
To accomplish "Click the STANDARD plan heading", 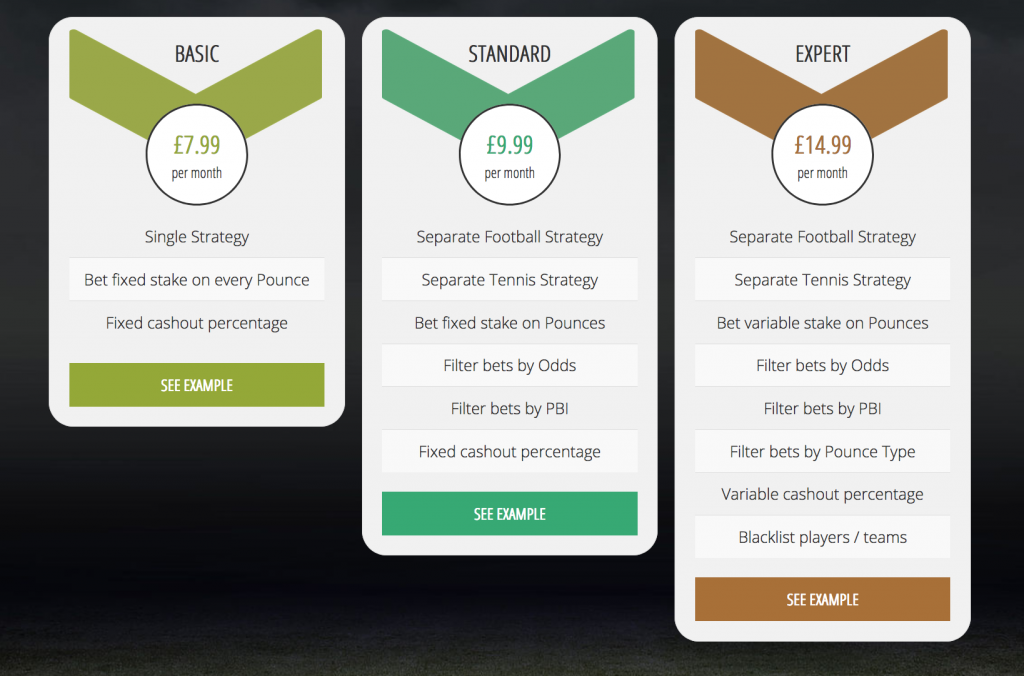I will 509,54.
